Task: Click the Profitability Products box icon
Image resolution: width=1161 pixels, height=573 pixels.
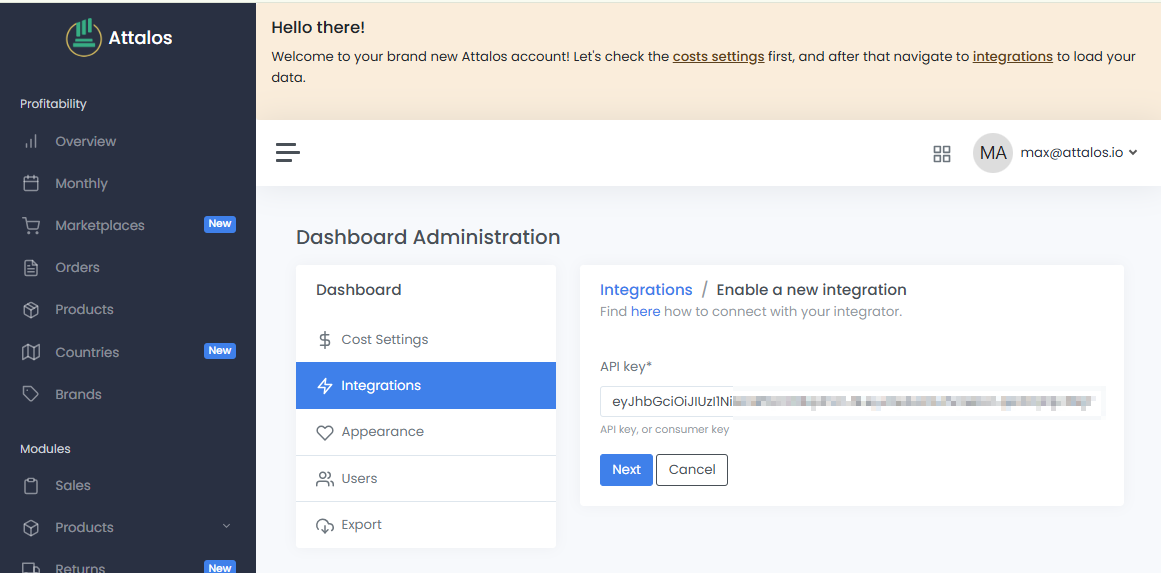Action: click(30, 309)
